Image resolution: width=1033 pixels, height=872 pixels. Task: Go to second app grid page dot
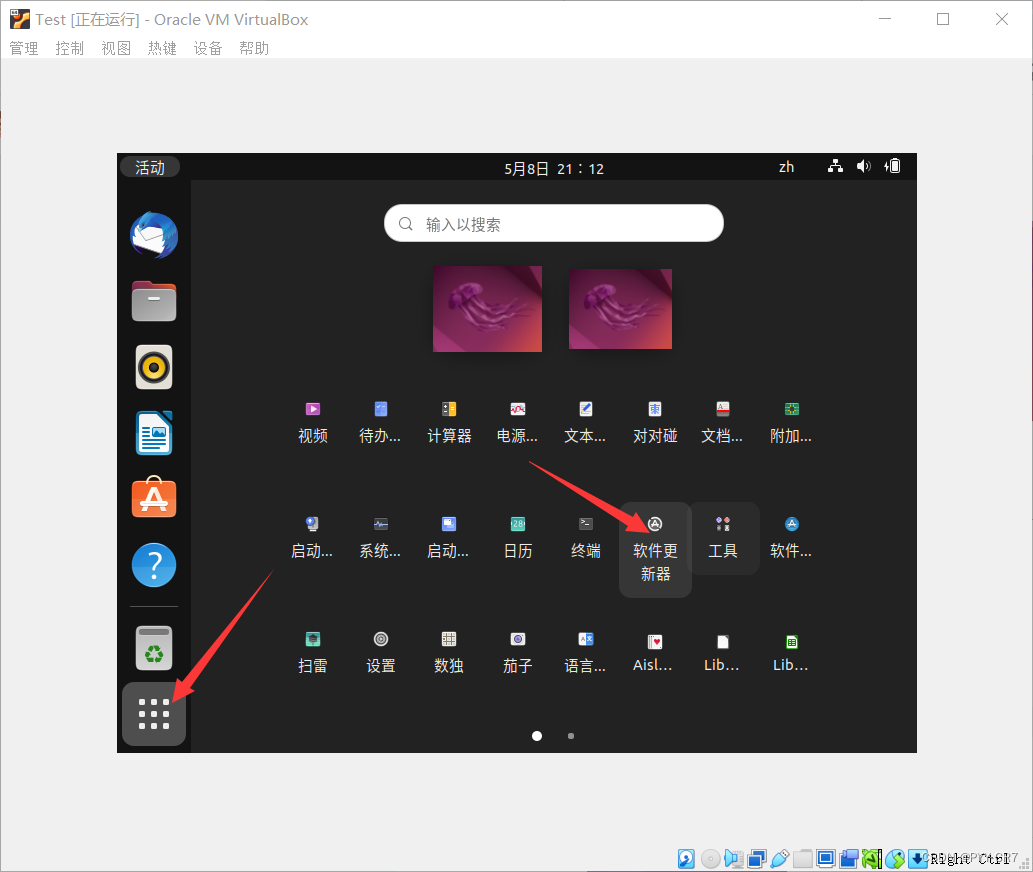571,736
